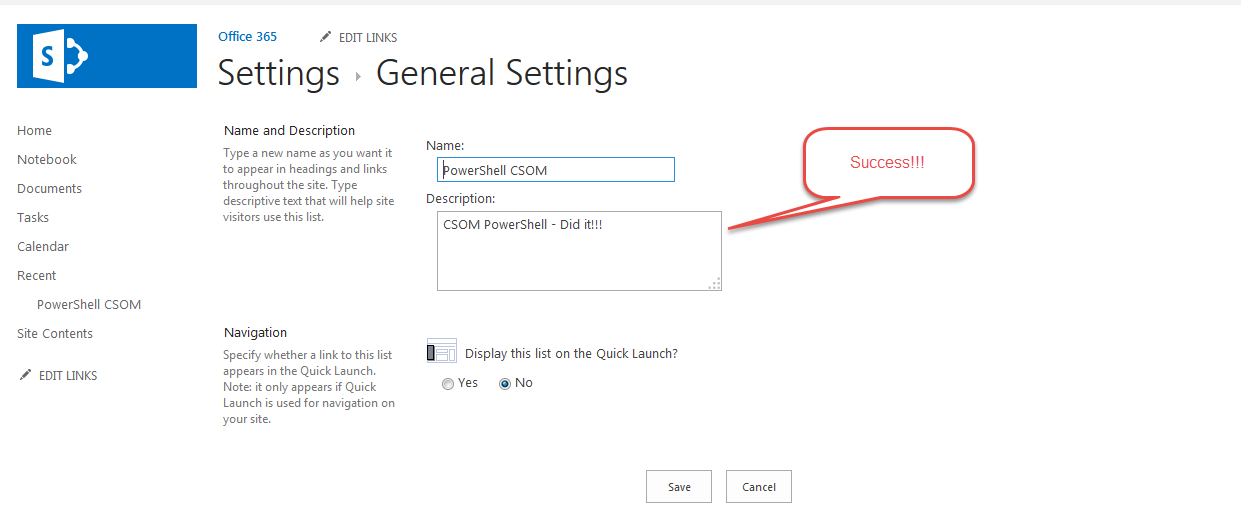Click the pencil icon beside top EDIT LINKS
Viewport: 1241px width, 532px height.
pos(325,37)
